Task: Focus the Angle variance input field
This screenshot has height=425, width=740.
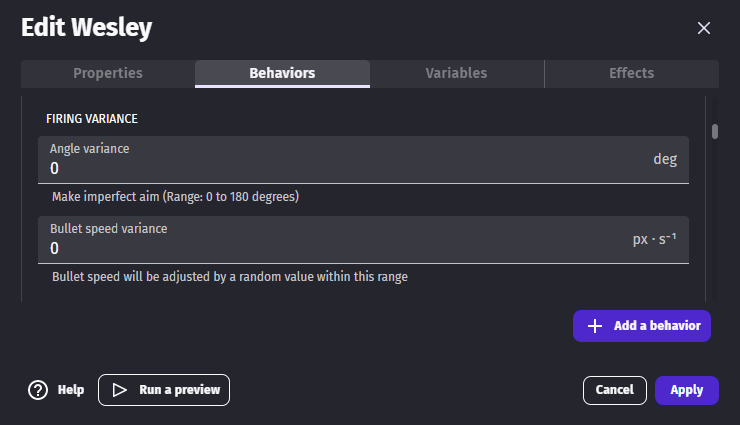Action: pyautogui.click(x=340, y=168)
